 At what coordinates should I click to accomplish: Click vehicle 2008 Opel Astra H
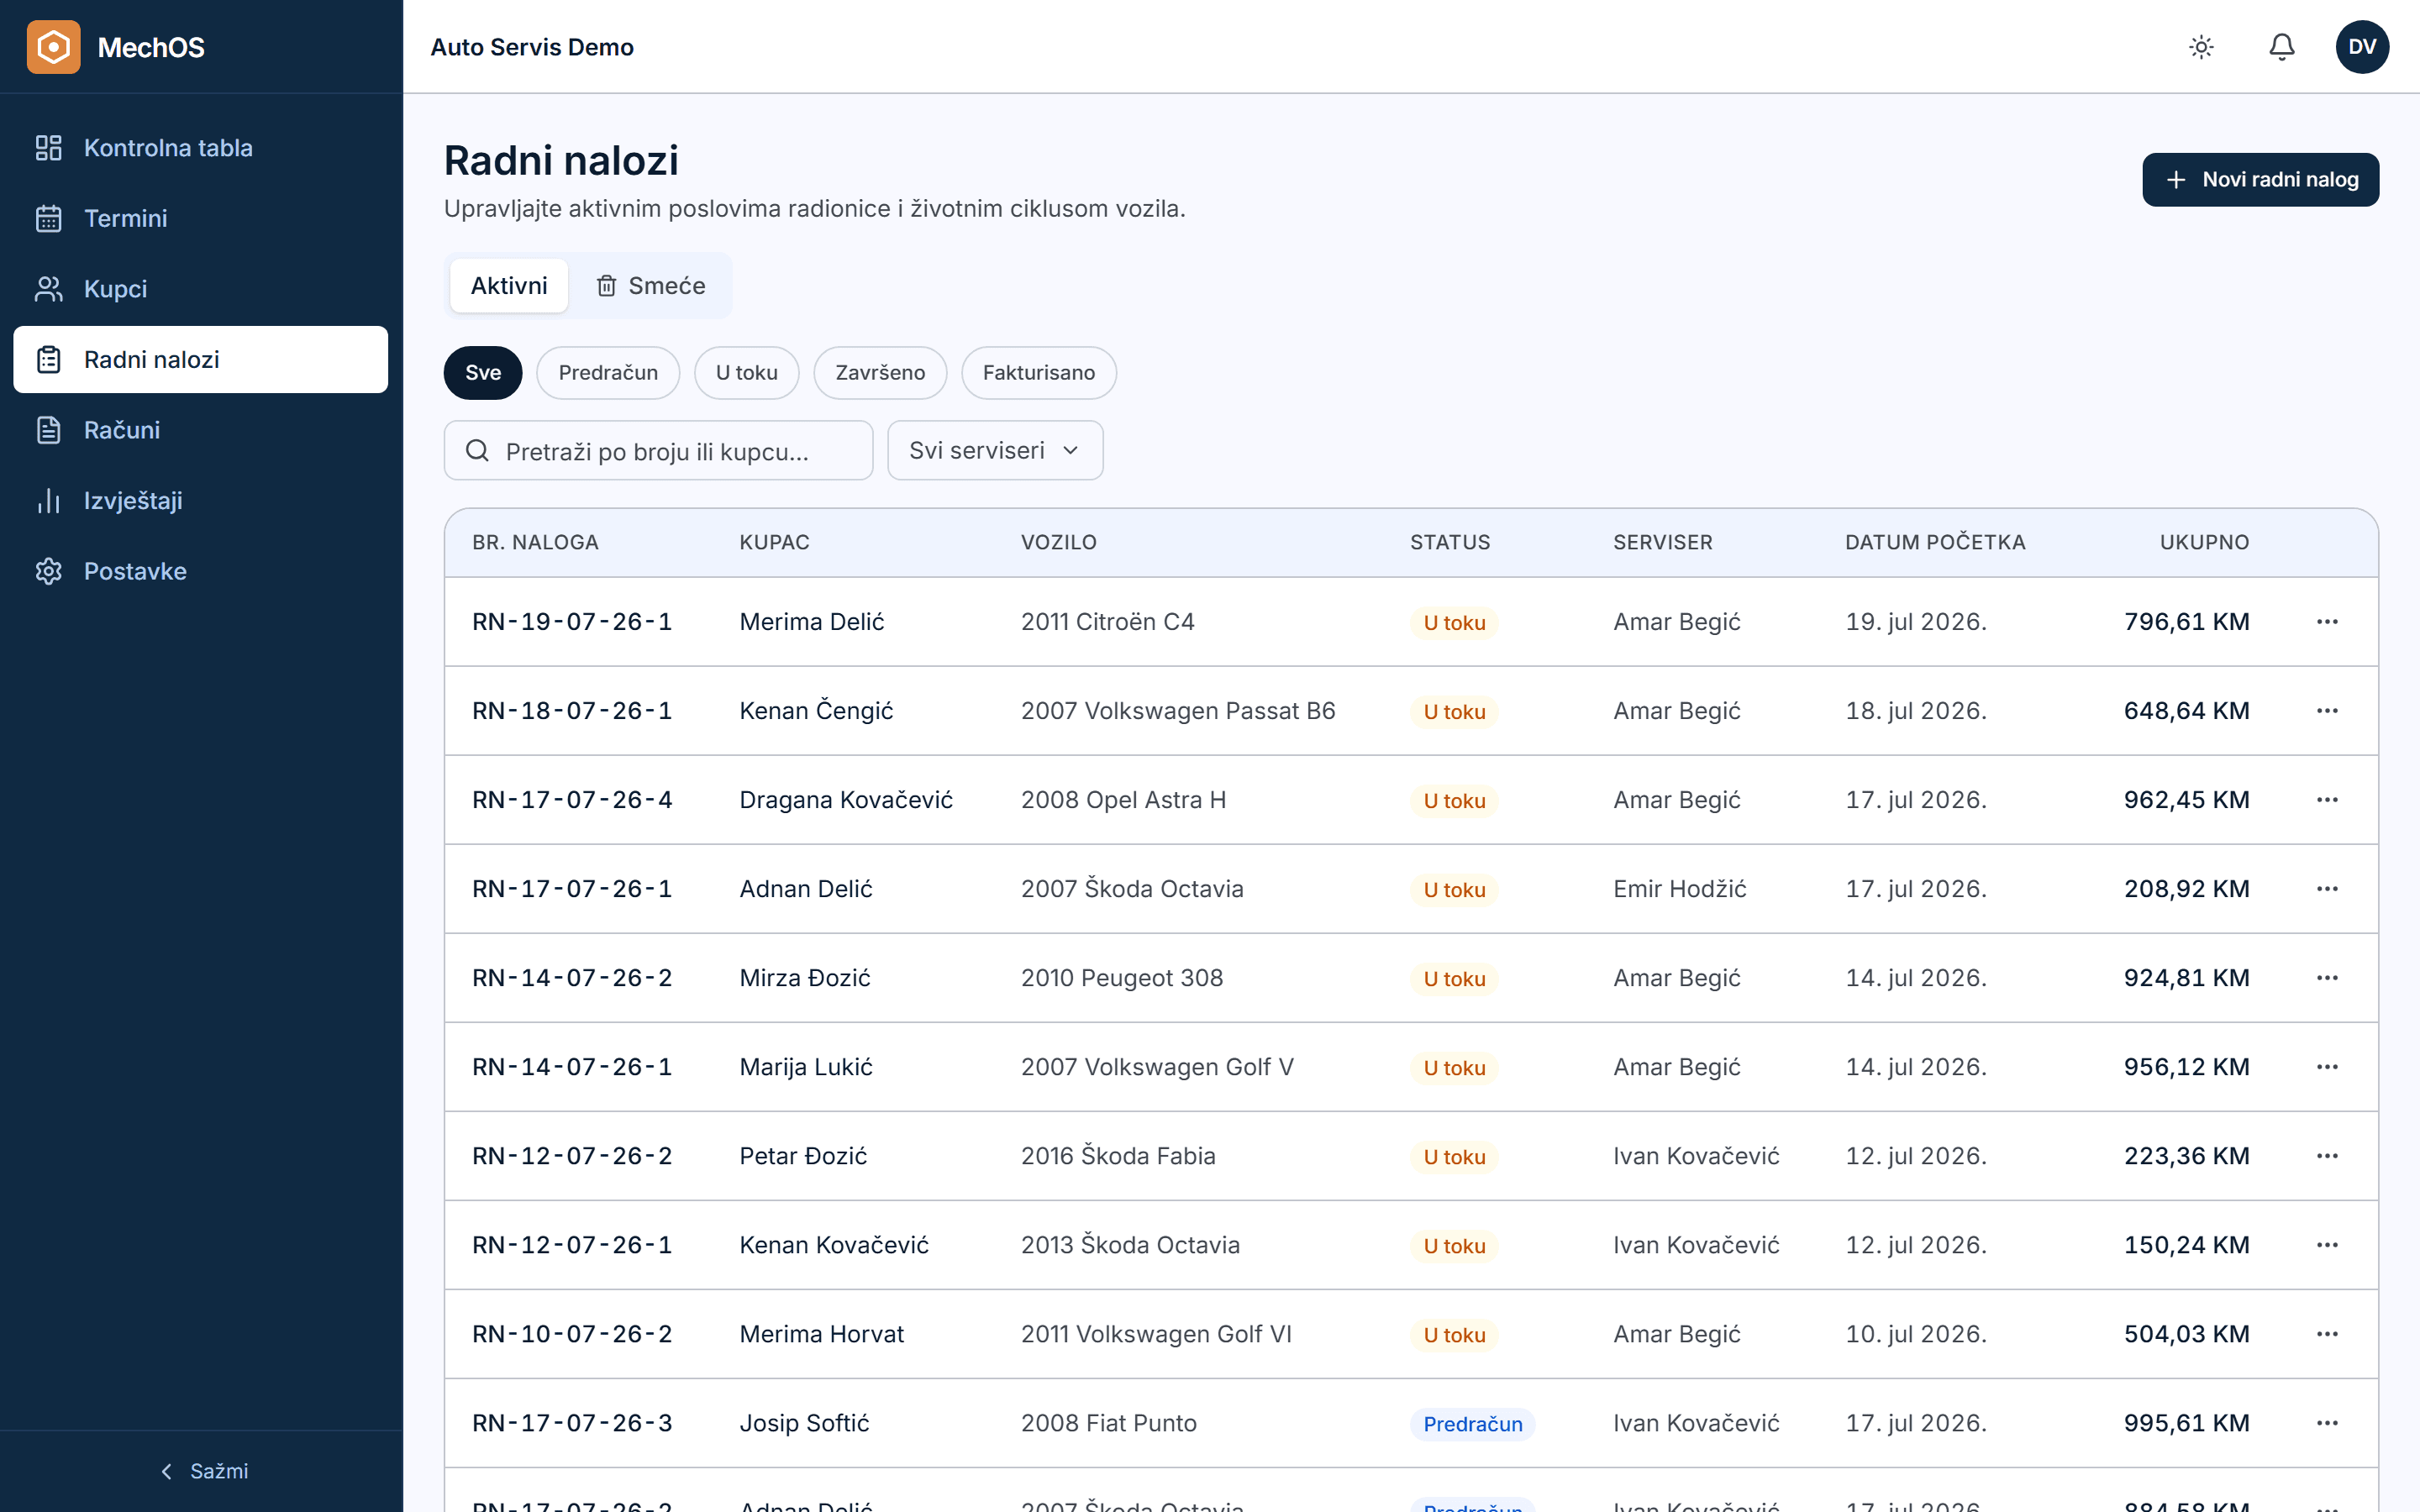[1123, 800]
